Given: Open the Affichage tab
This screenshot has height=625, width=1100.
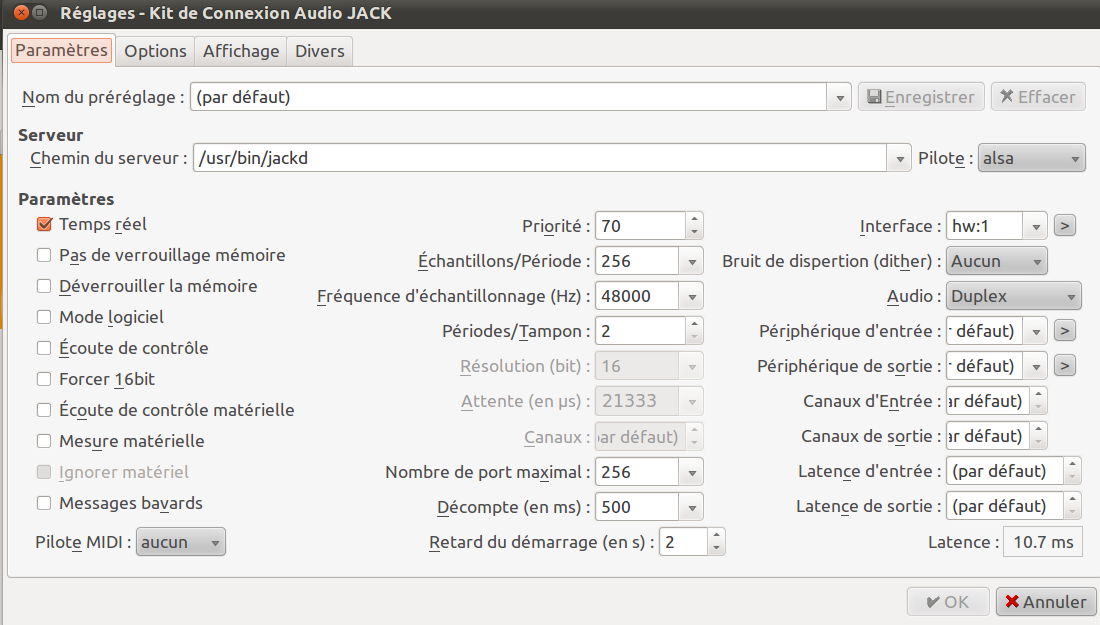Looking at the screenshot, I should tap(241, 51).
